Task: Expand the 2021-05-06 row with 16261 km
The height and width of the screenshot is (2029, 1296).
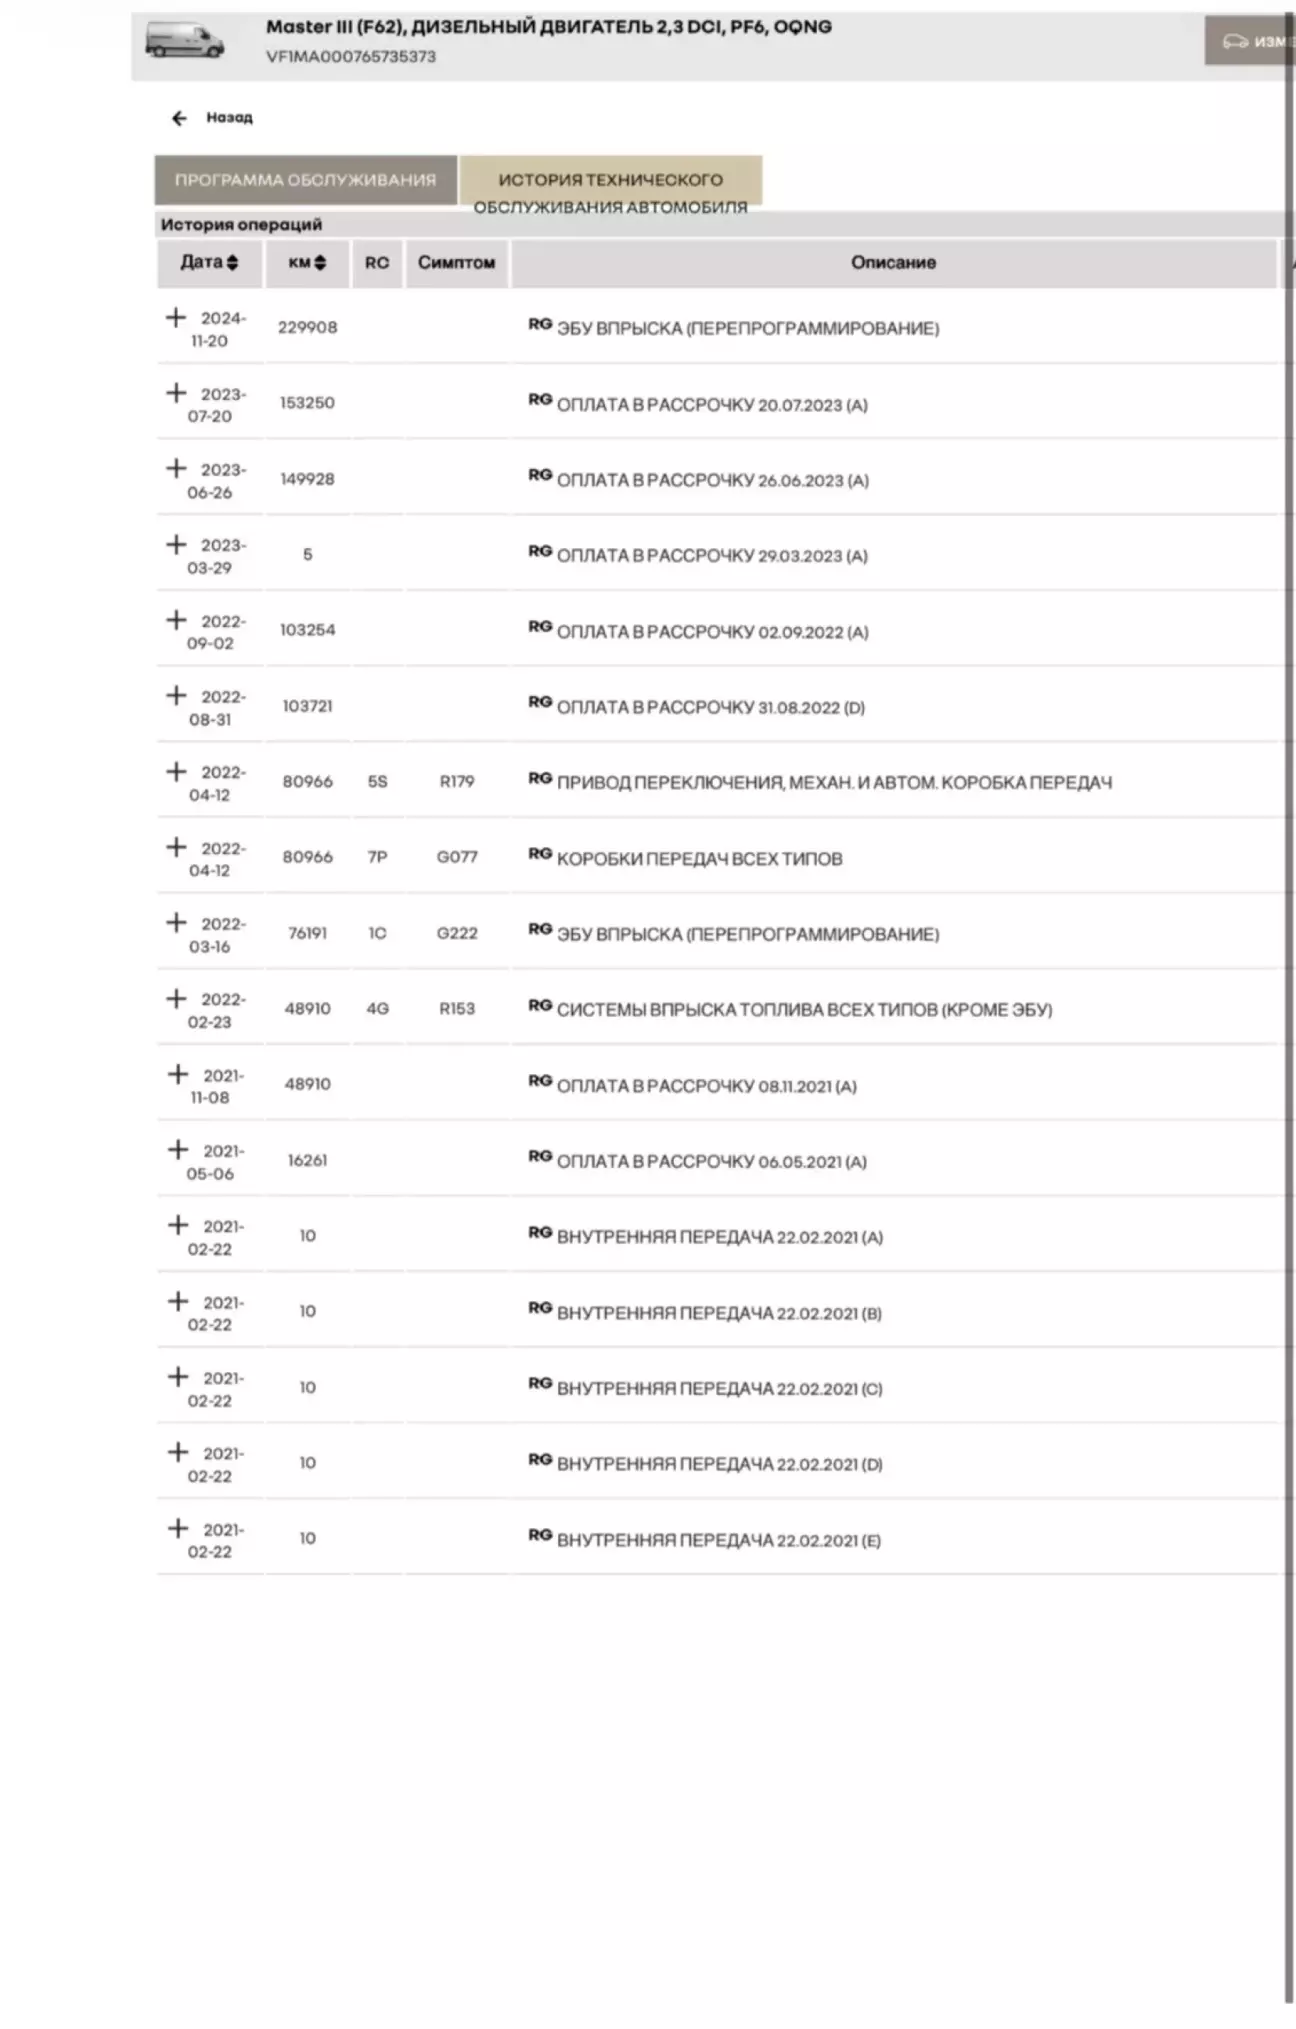Action: pos(177,1149)
